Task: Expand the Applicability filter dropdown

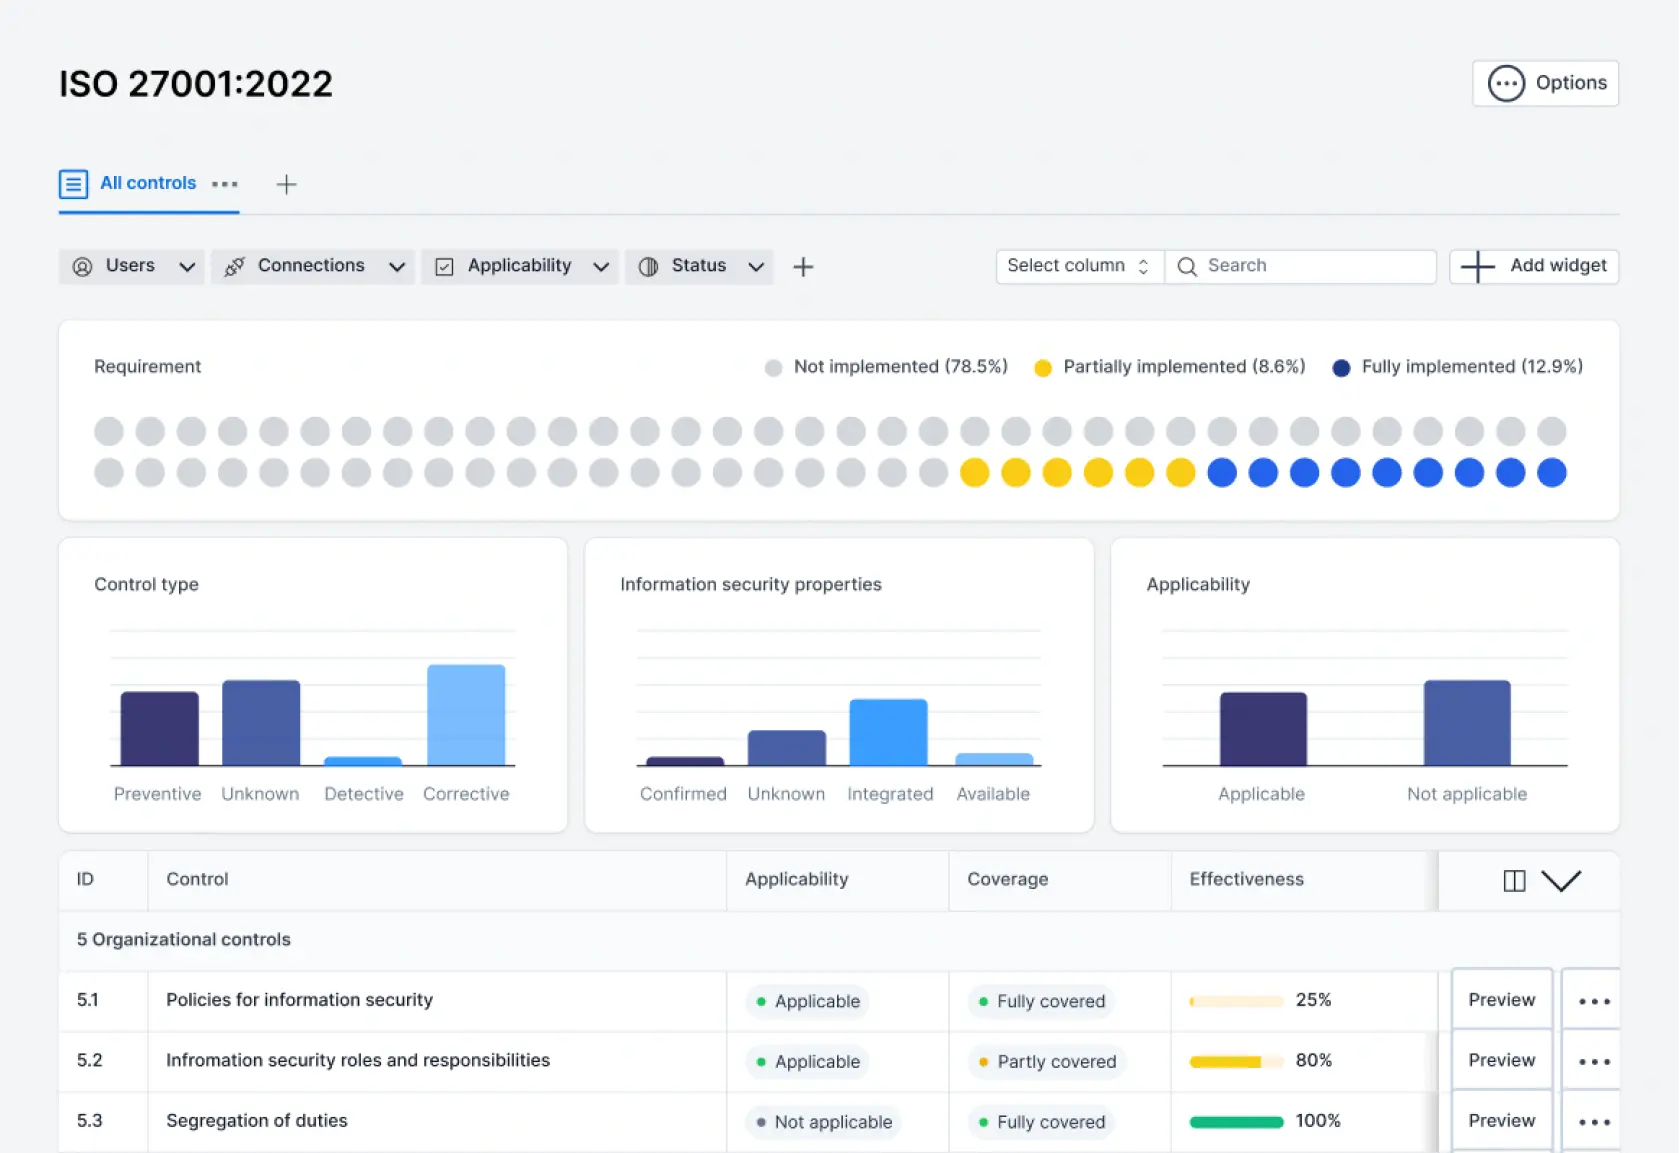Action: tap(520, 266)
